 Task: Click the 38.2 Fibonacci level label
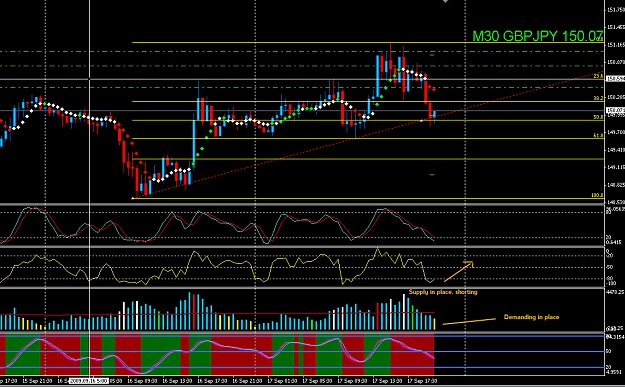pos(598,98)
